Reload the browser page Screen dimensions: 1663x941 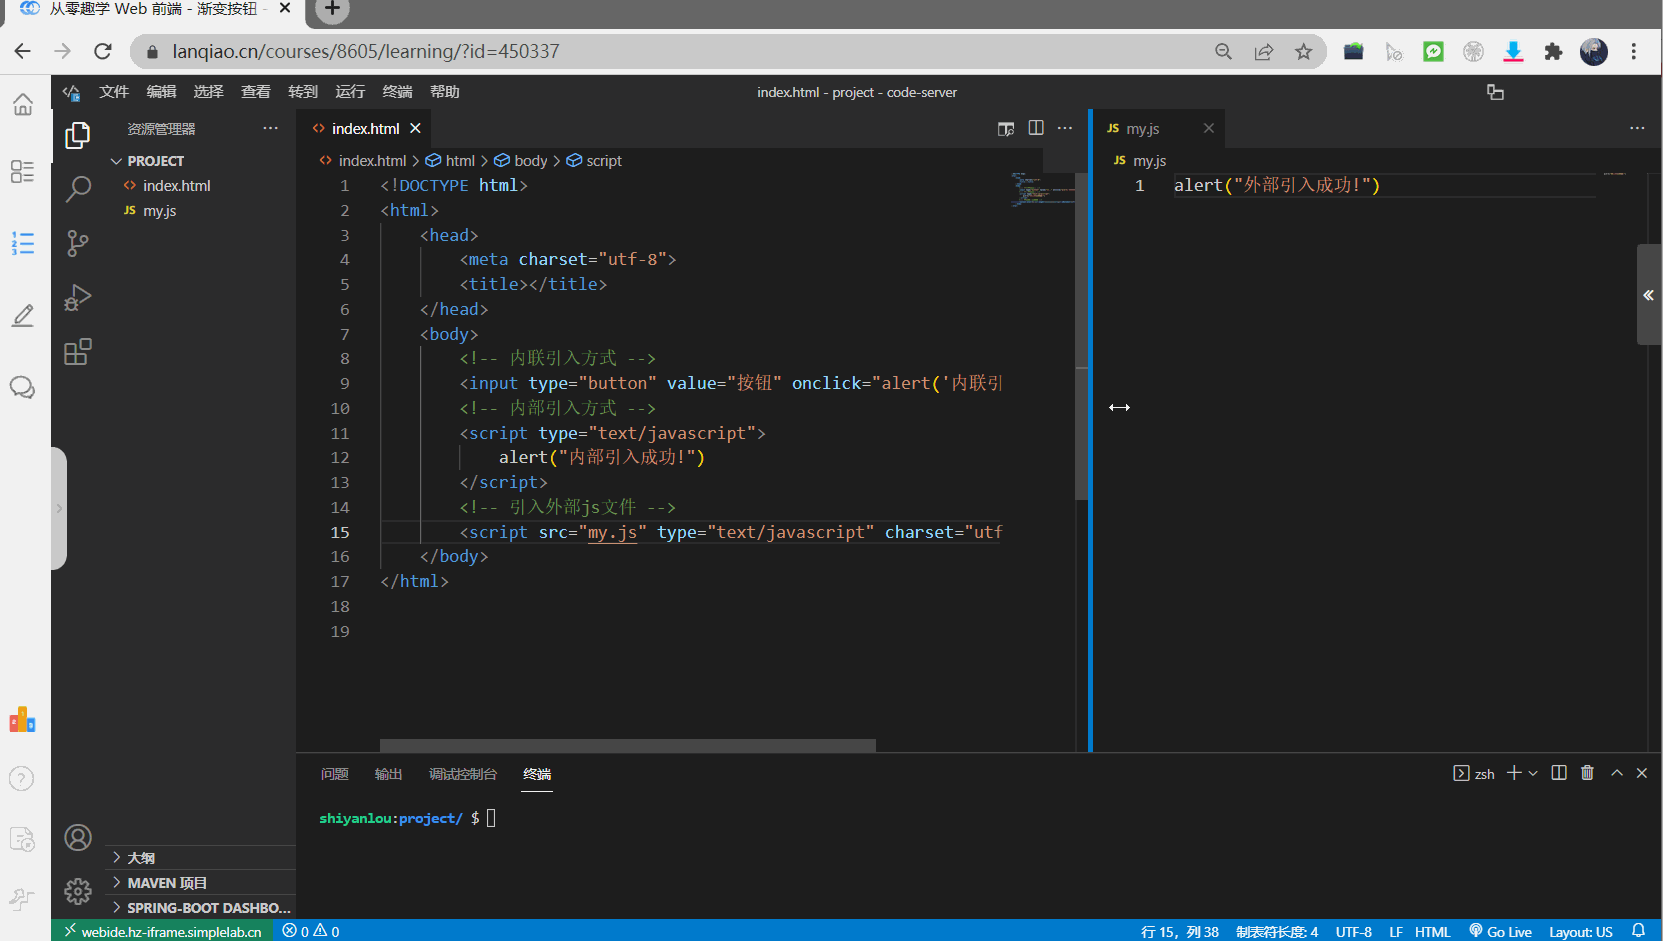[x=102, y=51]
